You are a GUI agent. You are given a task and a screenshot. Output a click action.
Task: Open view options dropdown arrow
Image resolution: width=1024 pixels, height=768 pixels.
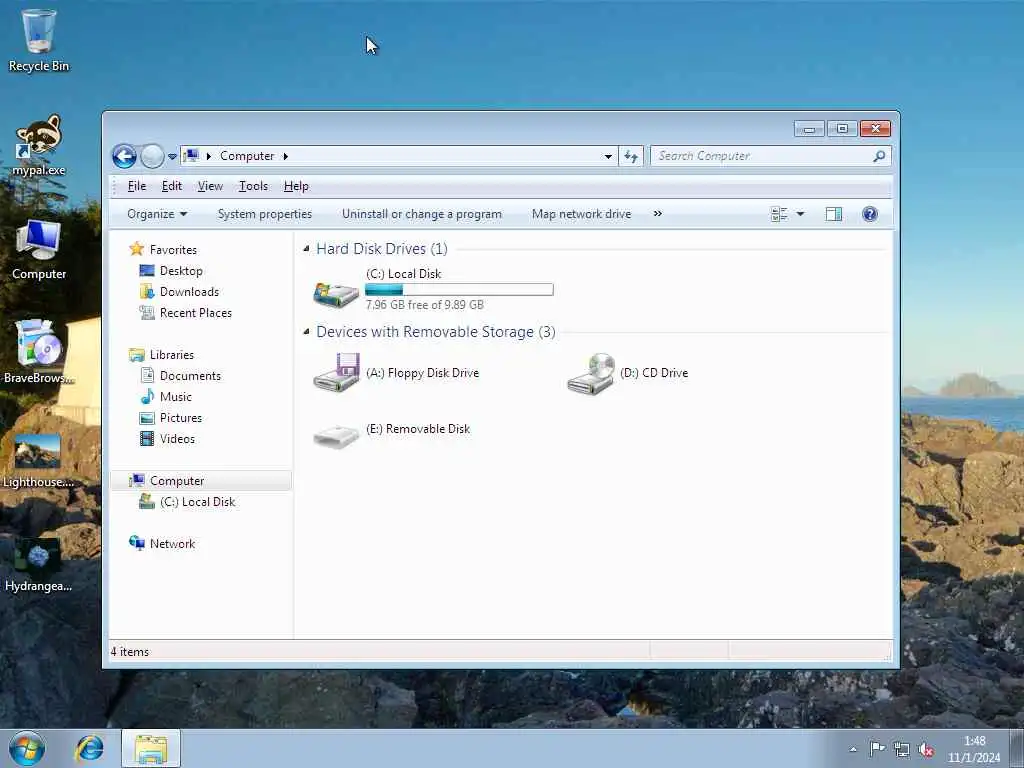801,214
